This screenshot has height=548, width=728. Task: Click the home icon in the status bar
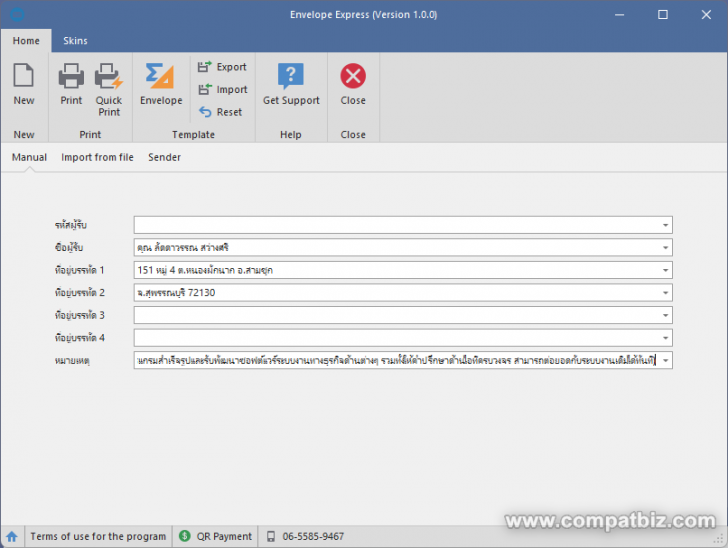[x=12, y=536]
